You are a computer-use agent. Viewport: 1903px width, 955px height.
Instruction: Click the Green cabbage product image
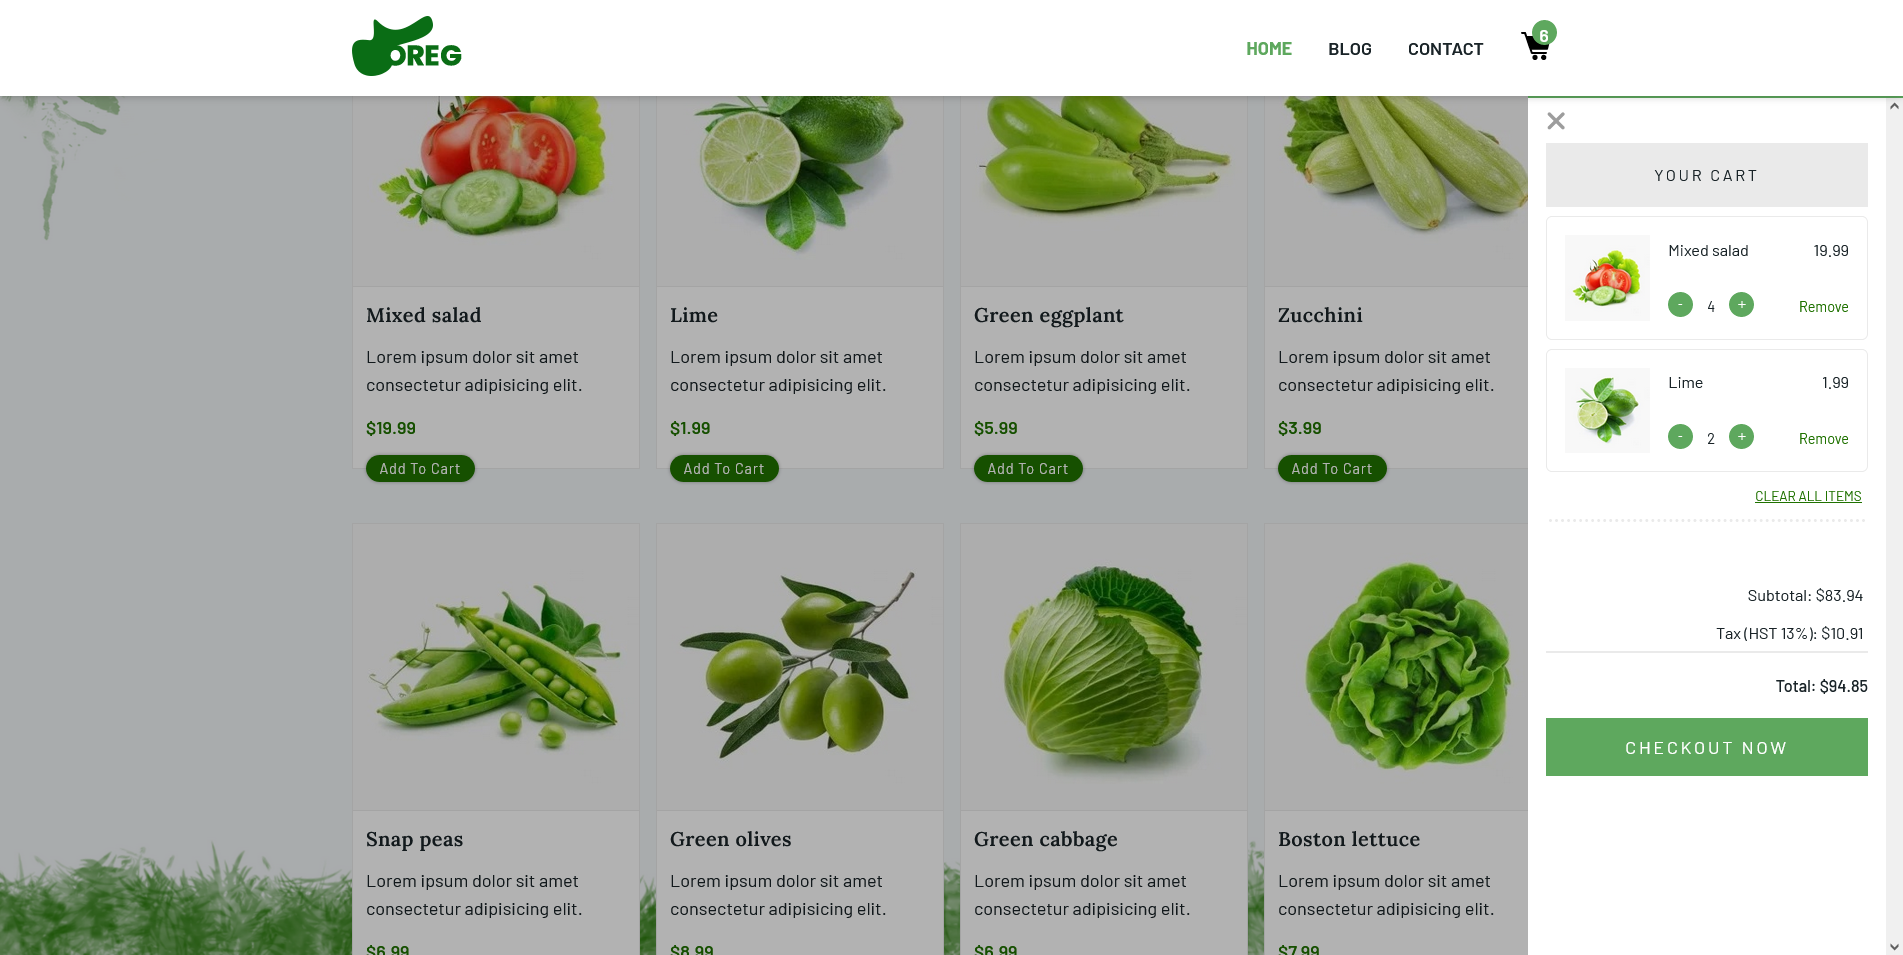(x=1103, y=668)
